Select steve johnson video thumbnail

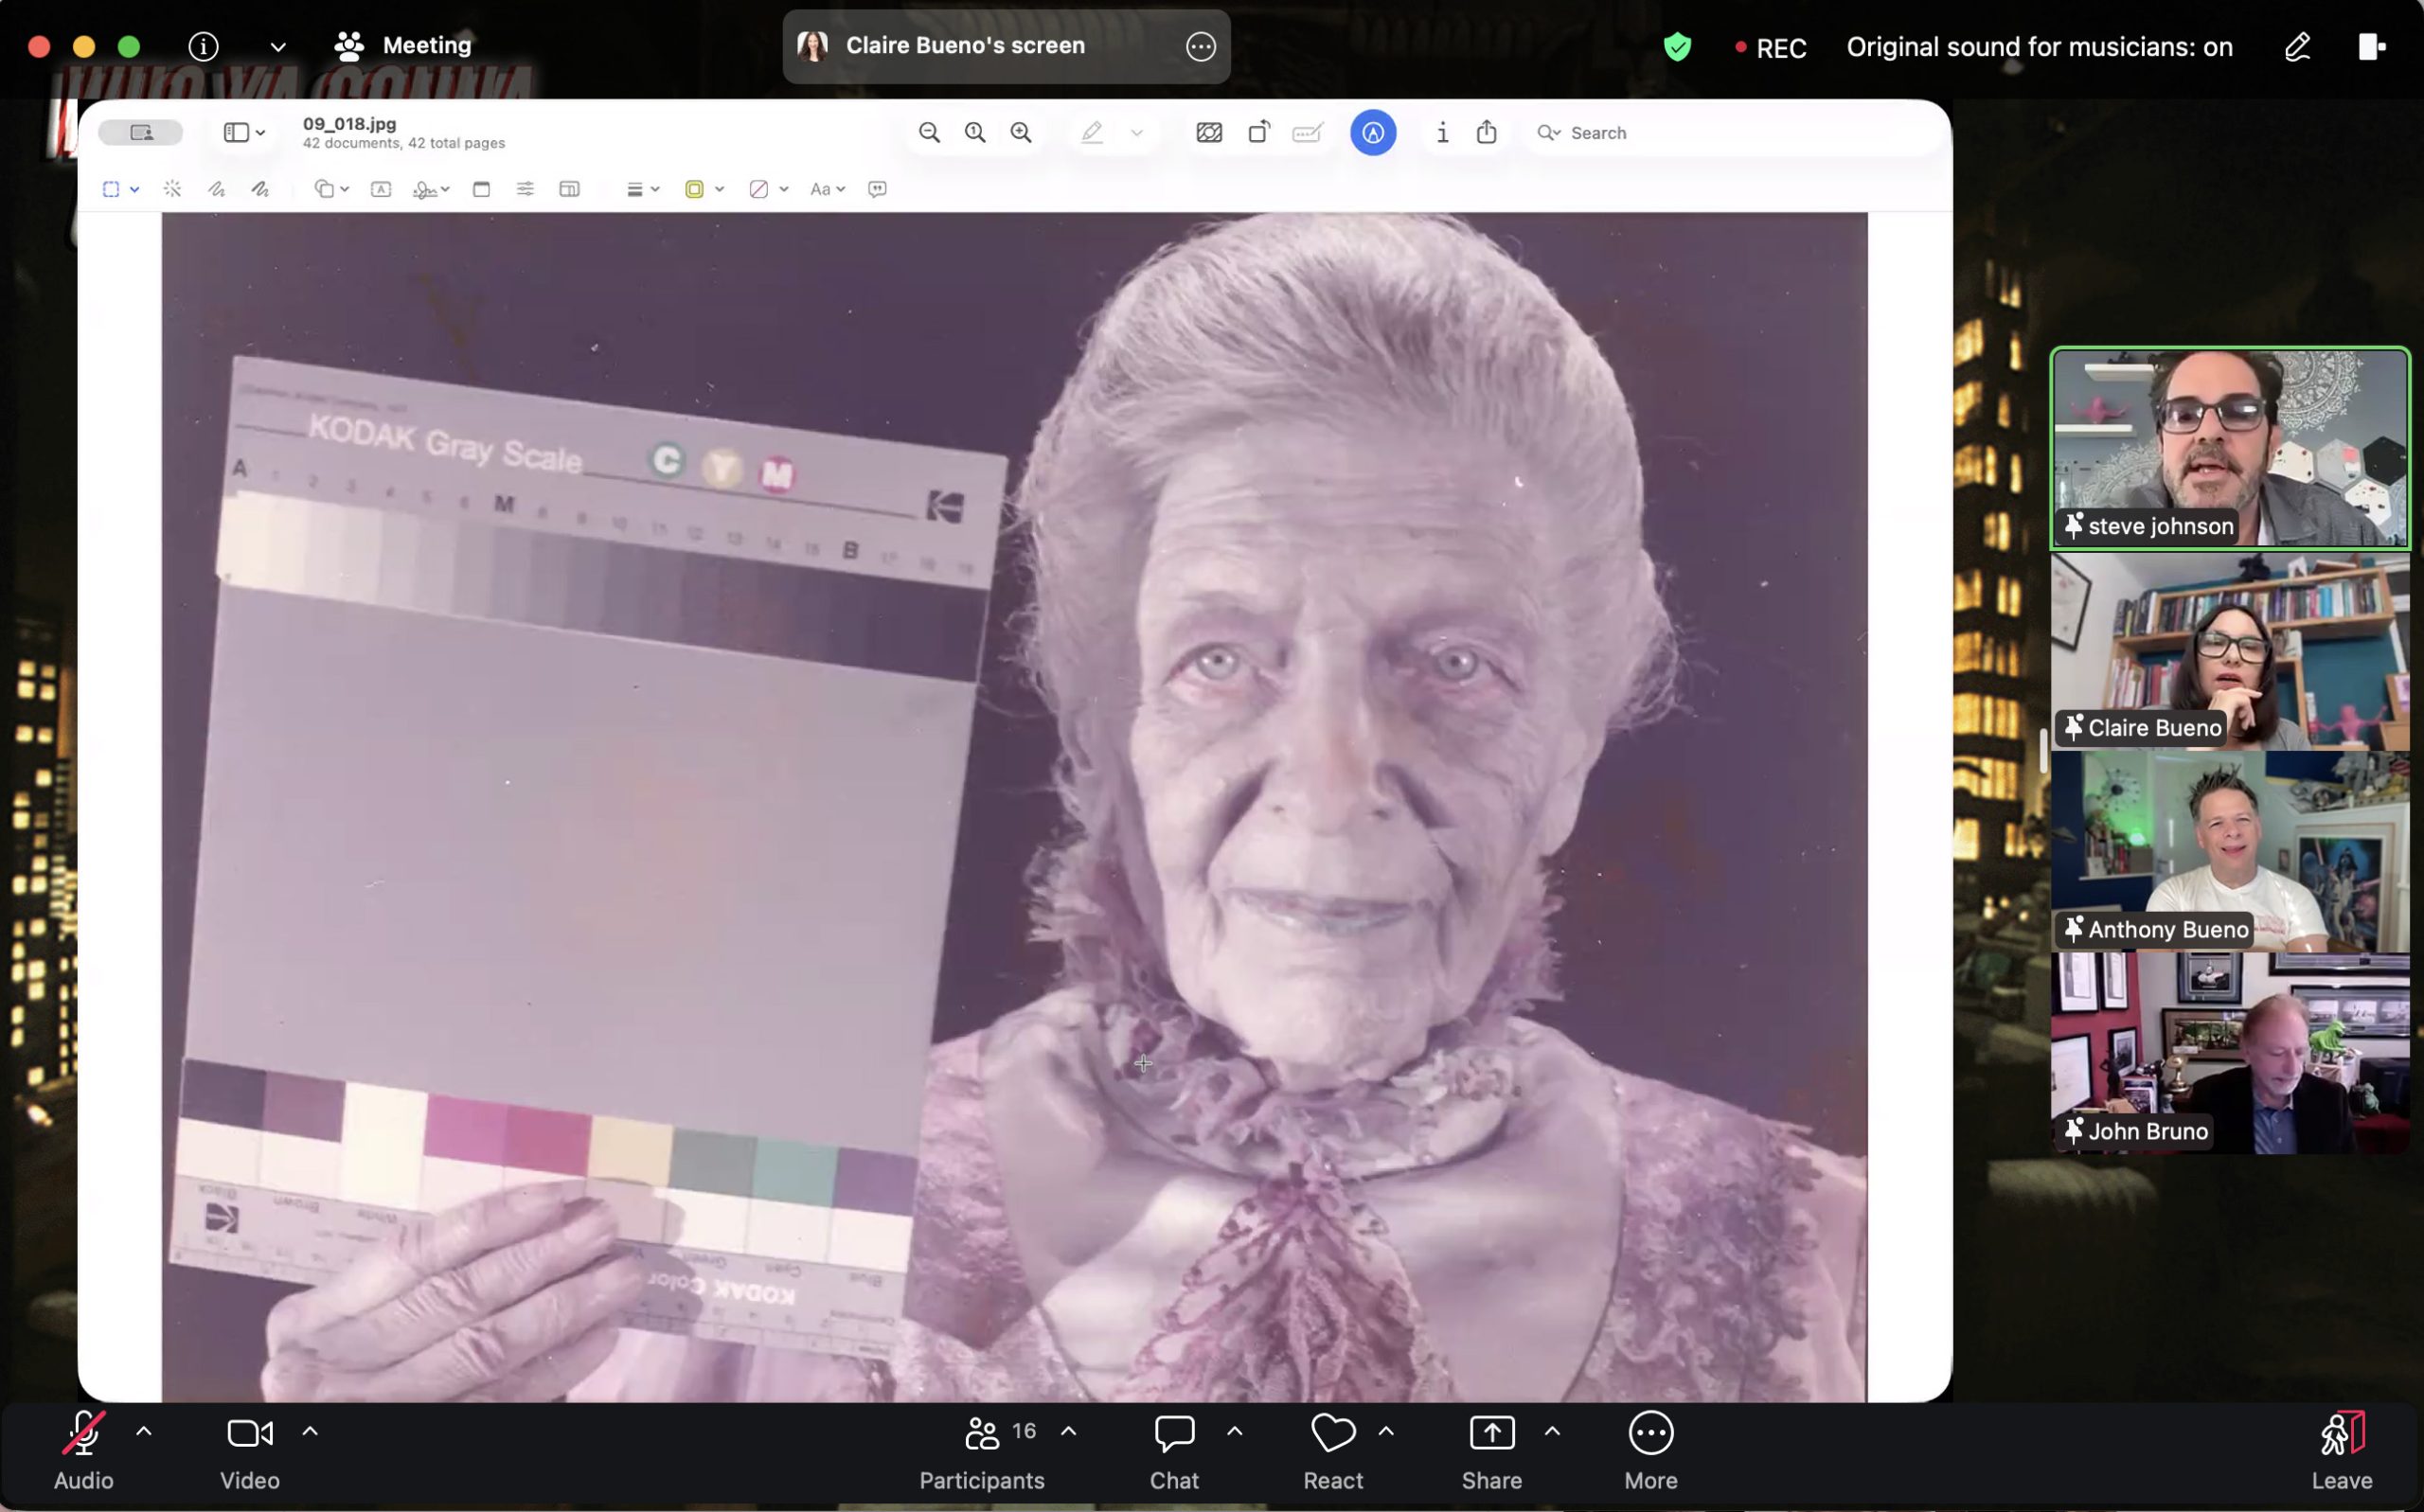(2230, 448)
